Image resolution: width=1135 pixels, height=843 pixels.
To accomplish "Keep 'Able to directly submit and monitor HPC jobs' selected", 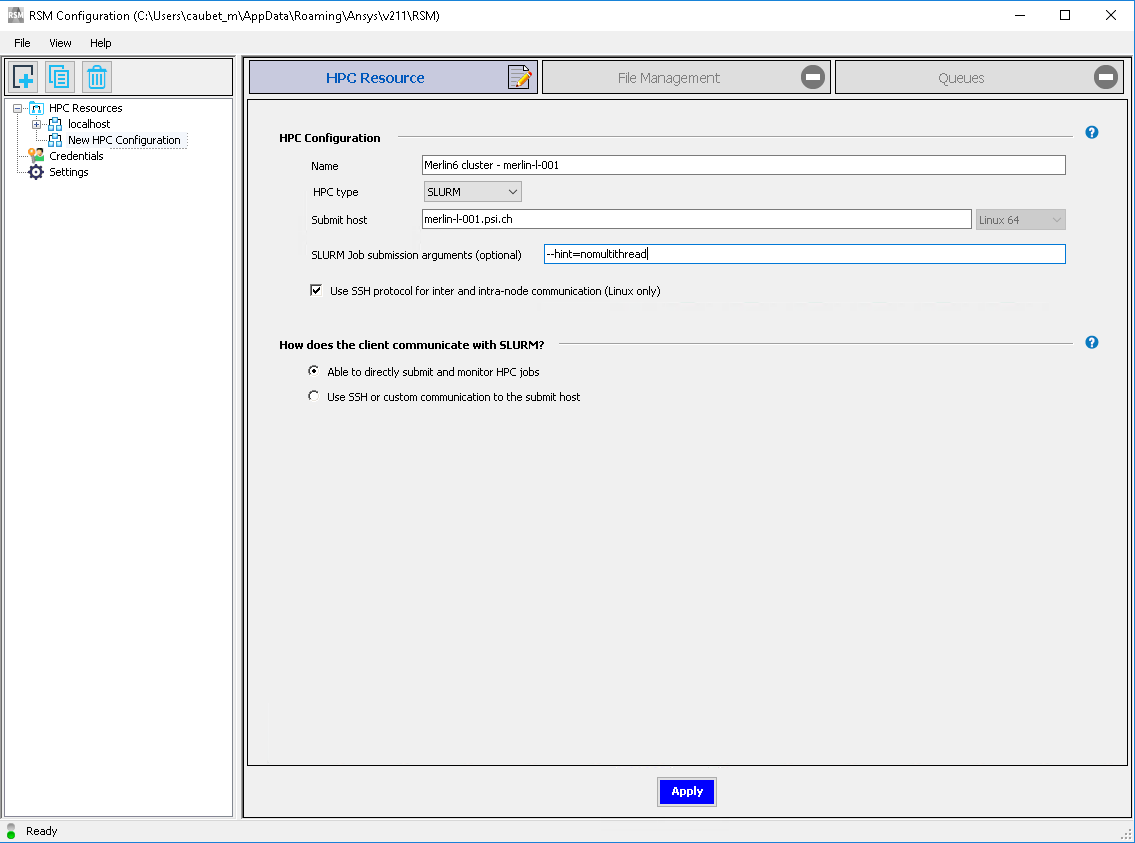I will 313,370.
